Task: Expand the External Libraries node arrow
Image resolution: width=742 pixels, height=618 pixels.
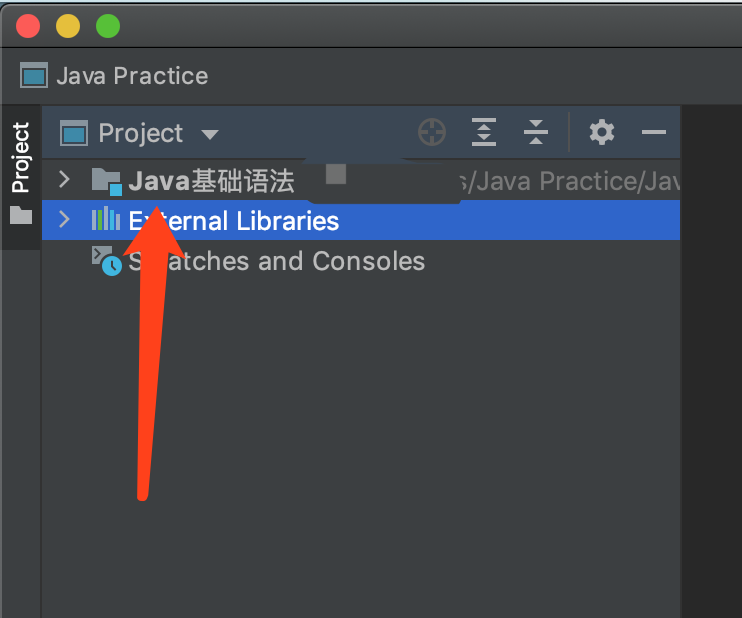Action: pyautogui.click(x=65, y=220)
